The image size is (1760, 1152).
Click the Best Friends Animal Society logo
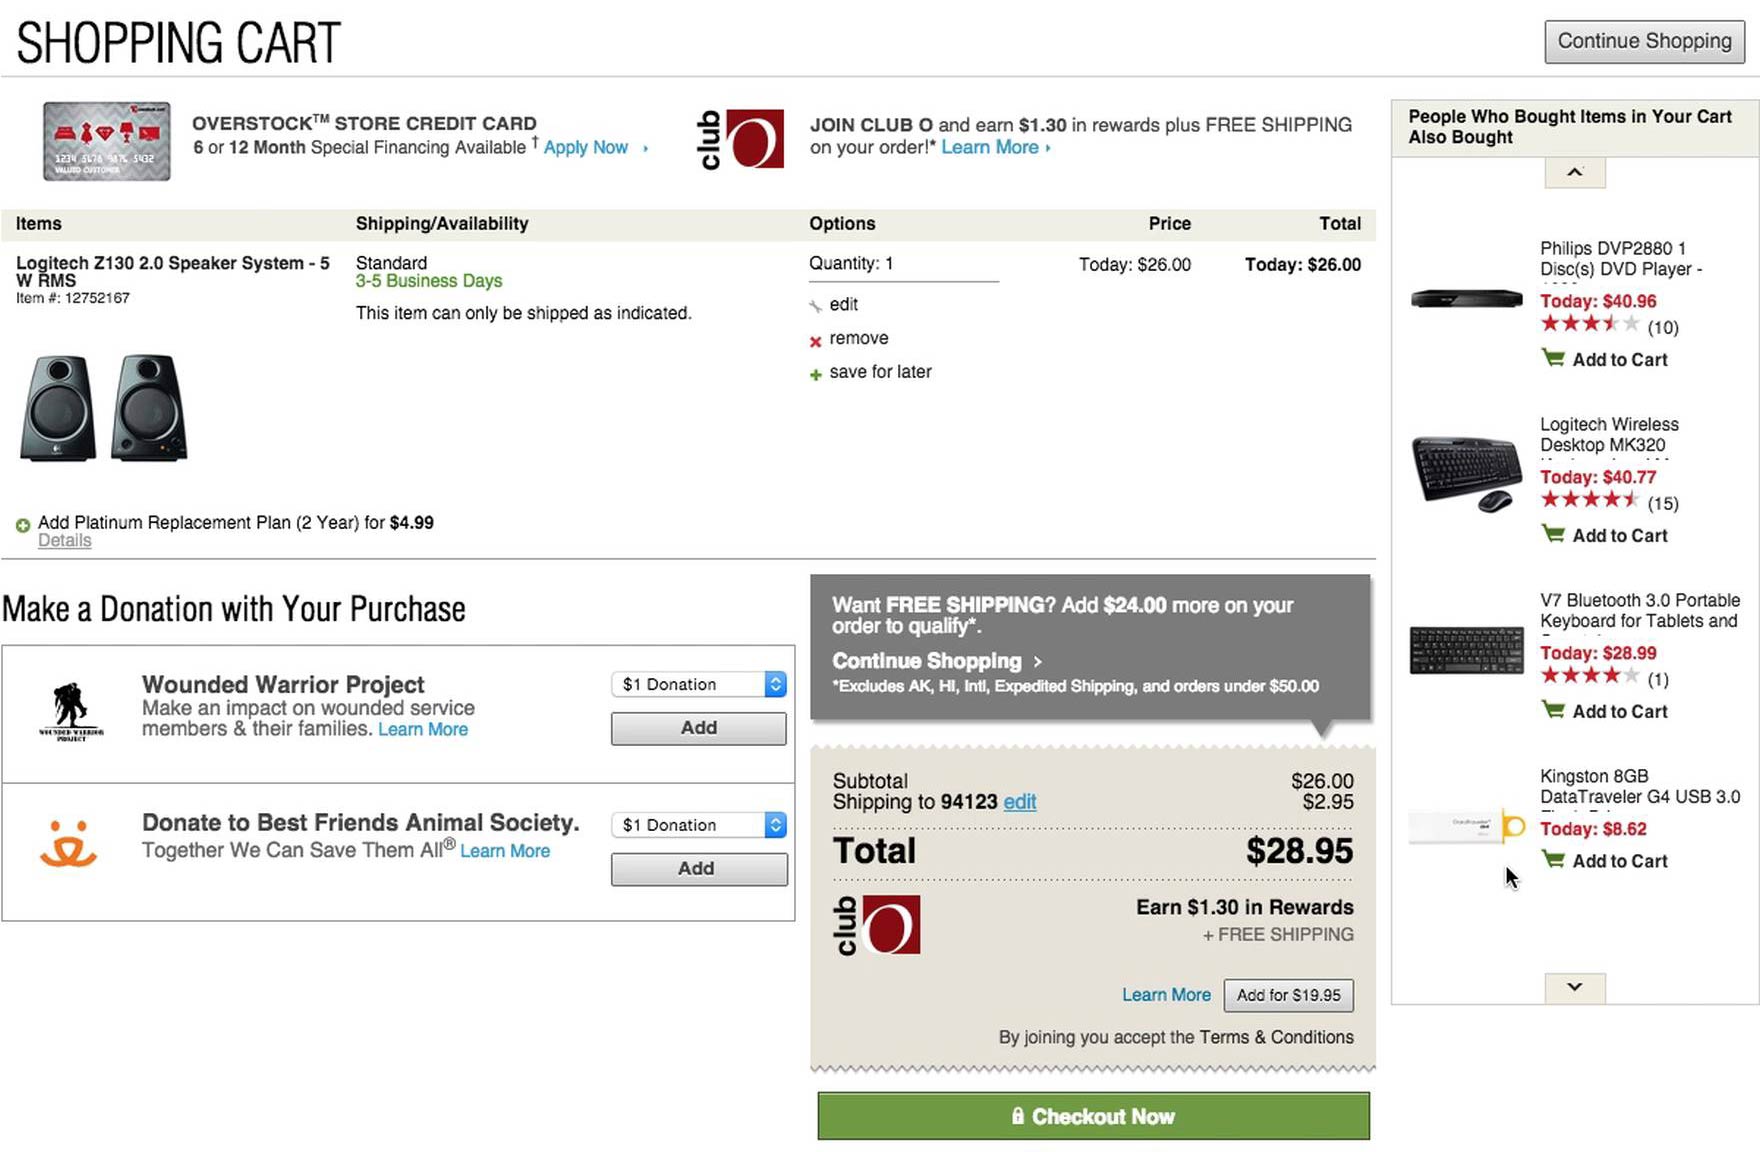click(68, 842)
